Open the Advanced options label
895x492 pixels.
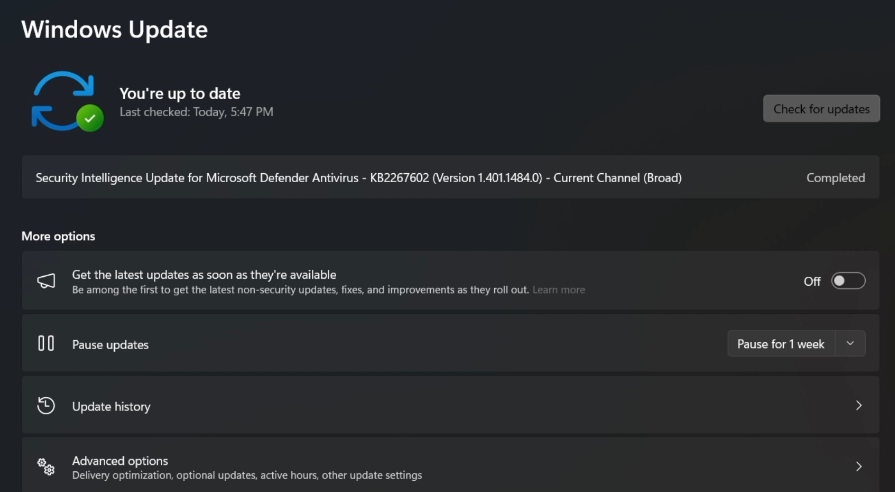(x=120, y=461)
